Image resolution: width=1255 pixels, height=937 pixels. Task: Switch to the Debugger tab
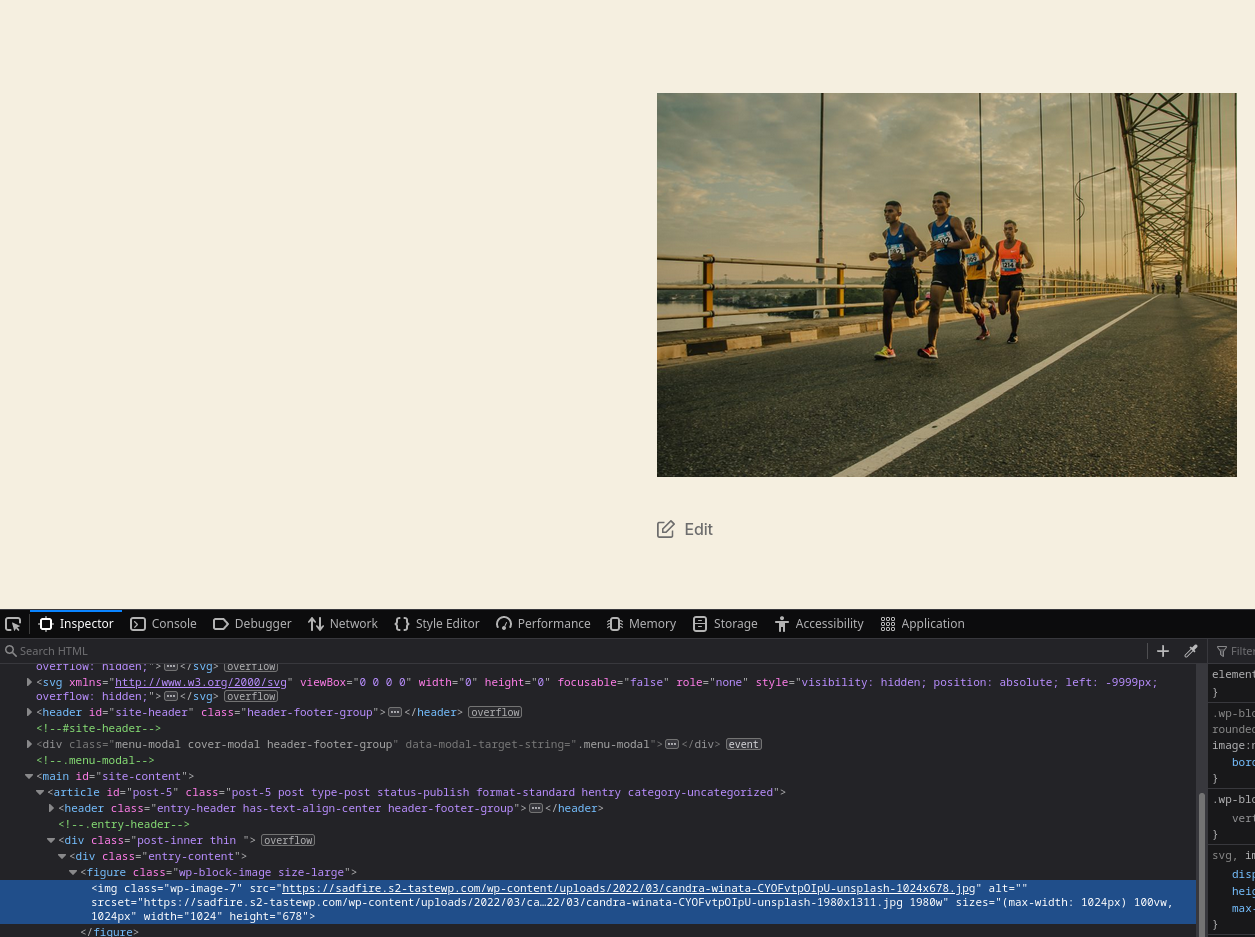click(252, 624)
